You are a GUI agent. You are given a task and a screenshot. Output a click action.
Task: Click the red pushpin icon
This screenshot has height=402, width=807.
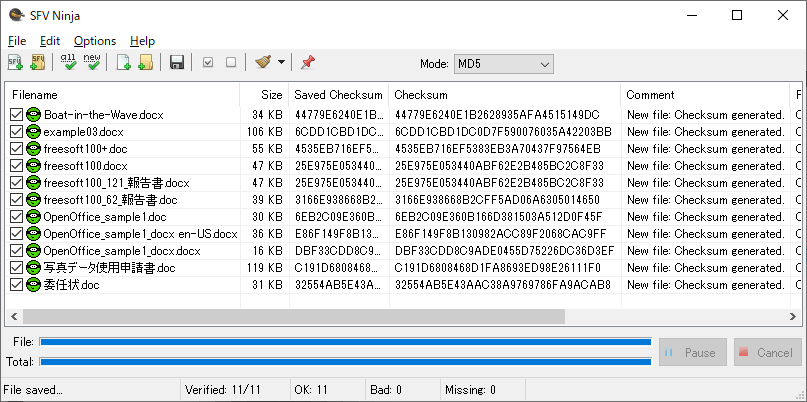click(x=307, y=63)
